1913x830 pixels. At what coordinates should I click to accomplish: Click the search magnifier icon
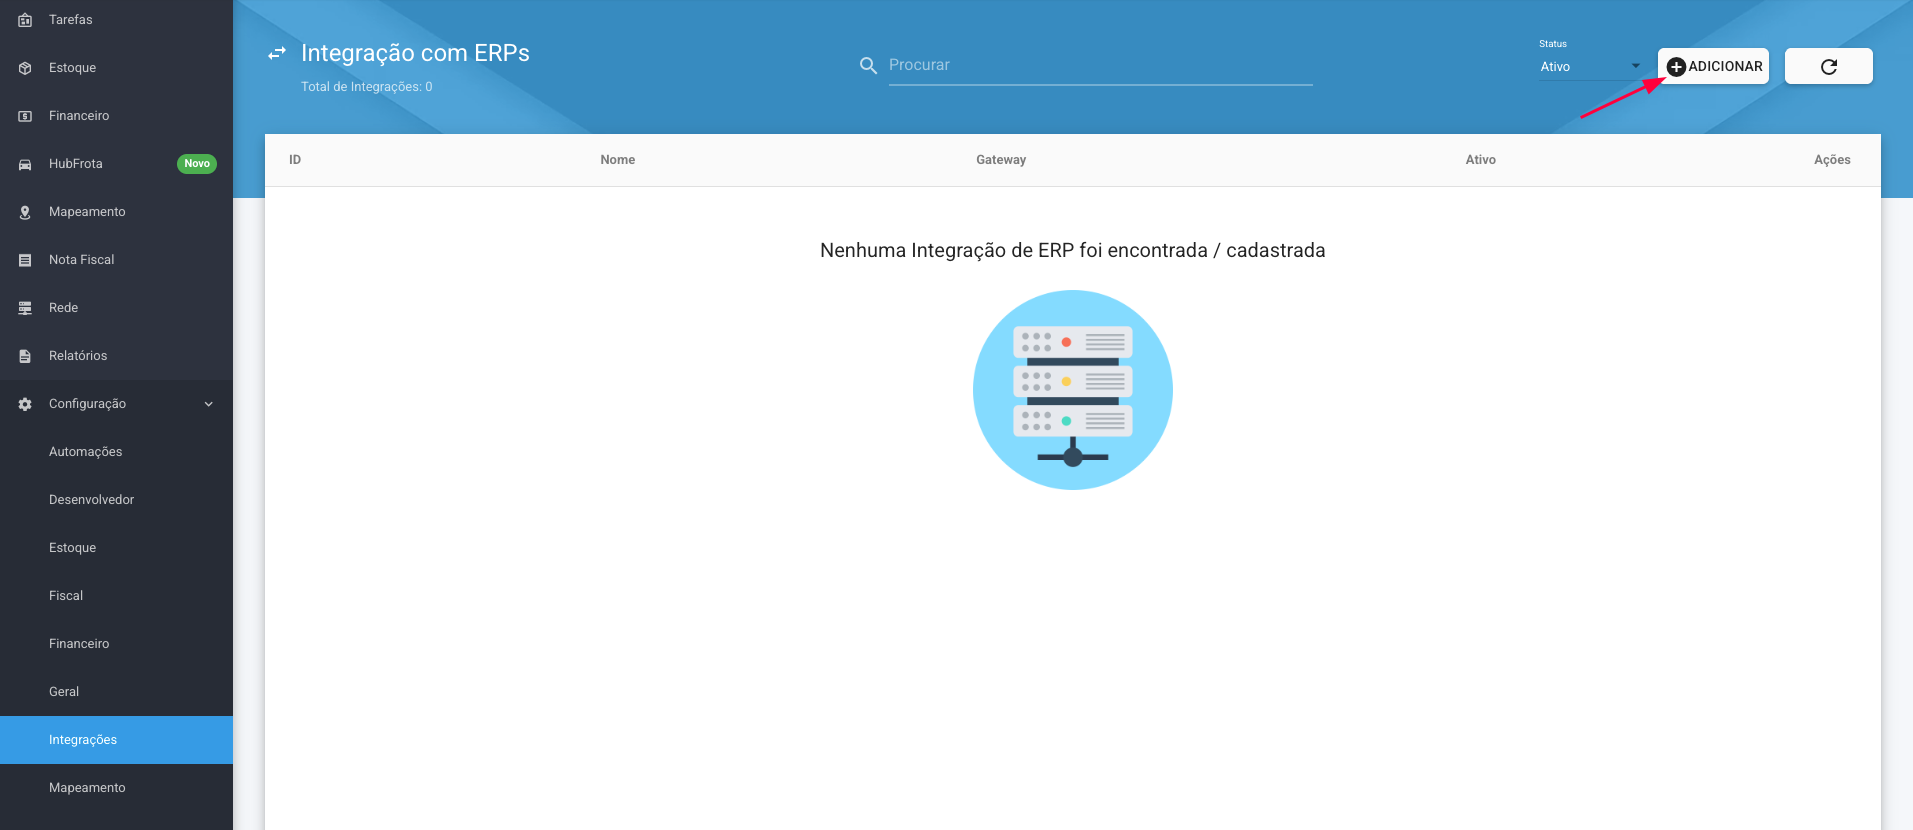pyautogui.click(x=868, y=65)
